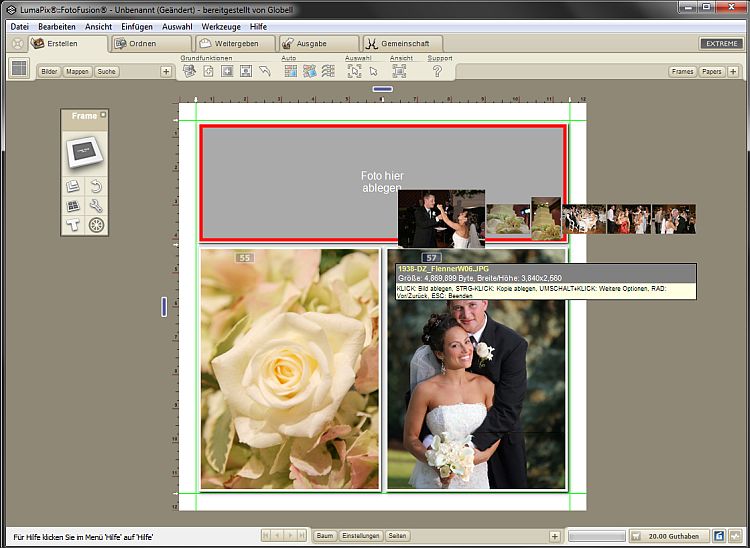
Task: Click the Einstellungen button
Action: pyautogui.click(x=361, y=536)
